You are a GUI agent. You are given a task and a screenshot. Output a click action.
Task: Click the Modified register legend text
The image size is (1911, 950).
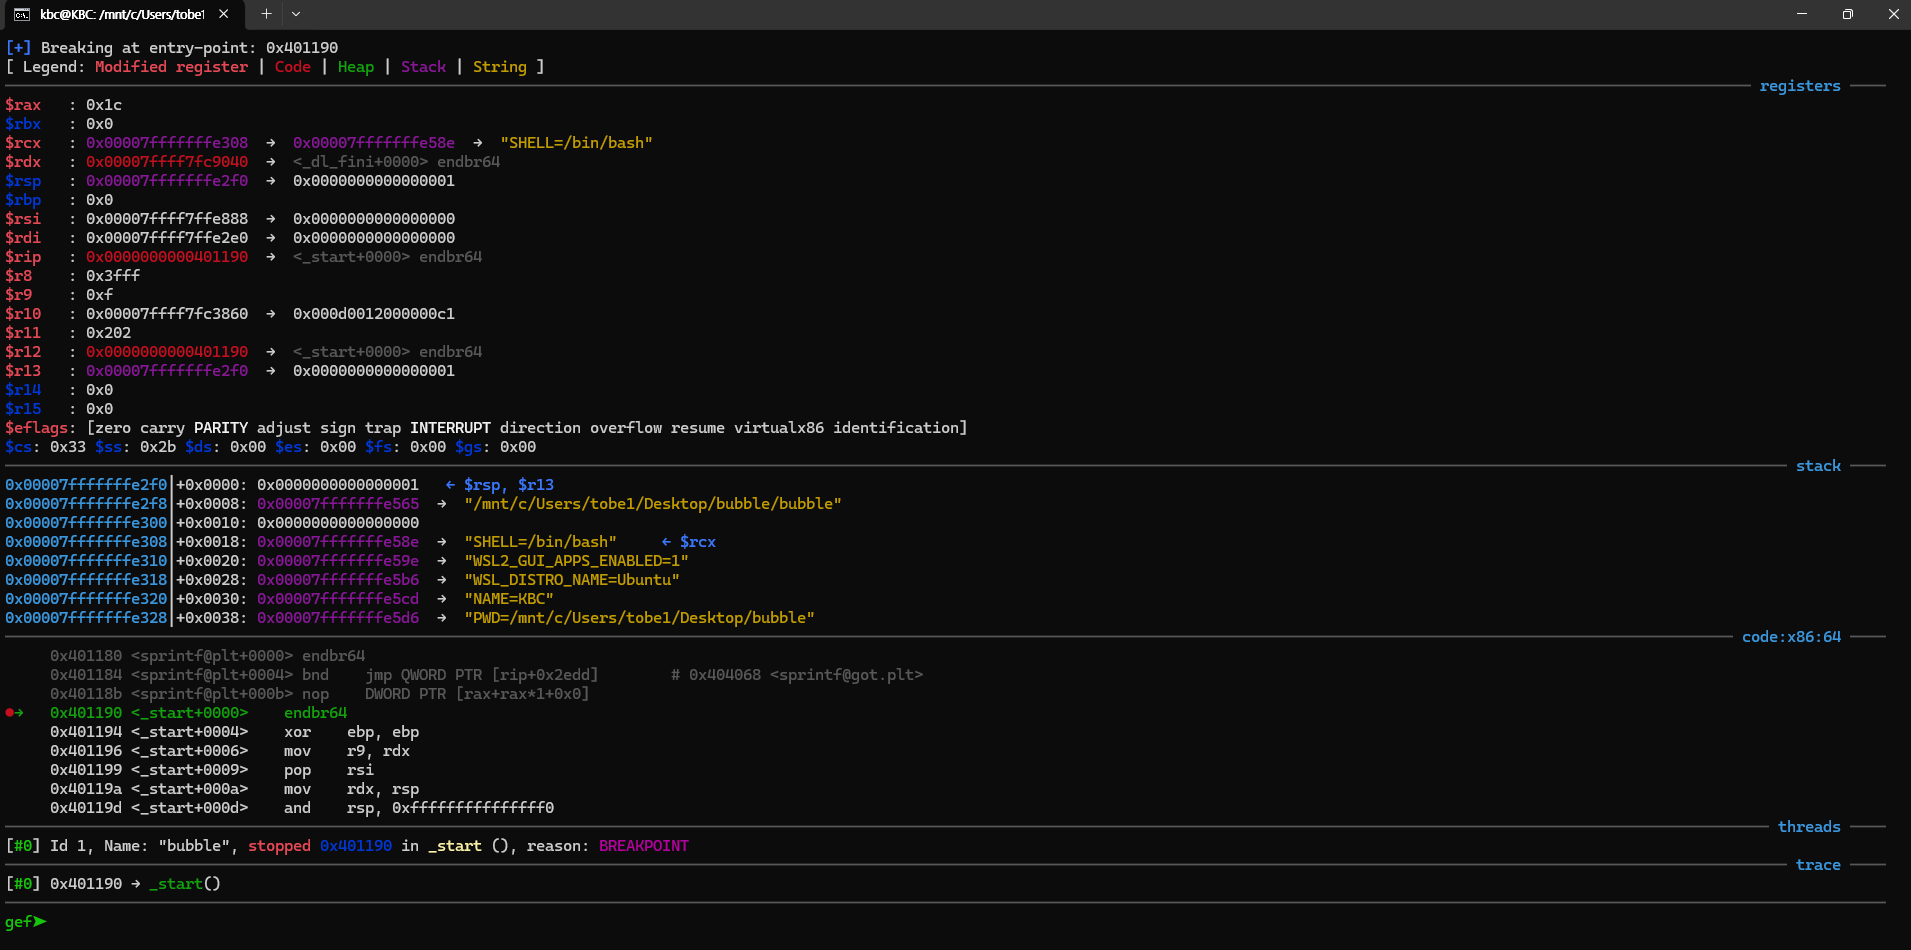click(171, 66)
